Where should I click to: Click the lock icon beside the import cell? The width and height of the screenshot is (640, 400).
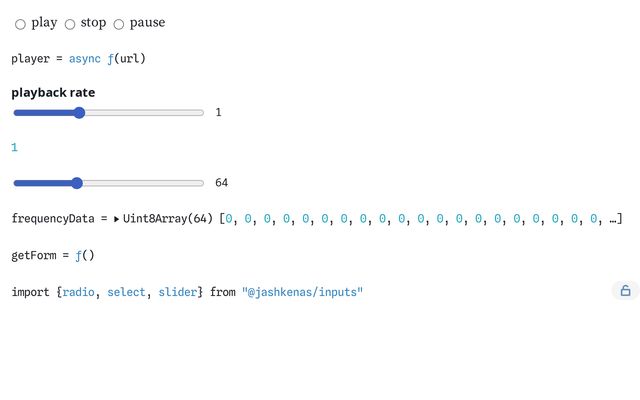(x=625, y=291)
